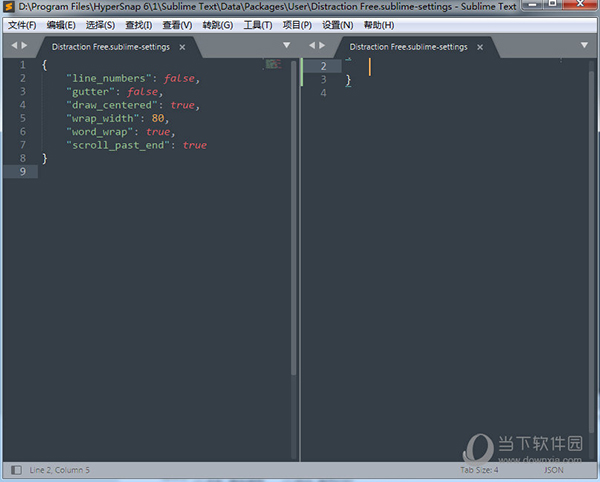Change JSON syntax in status bar

553,470
